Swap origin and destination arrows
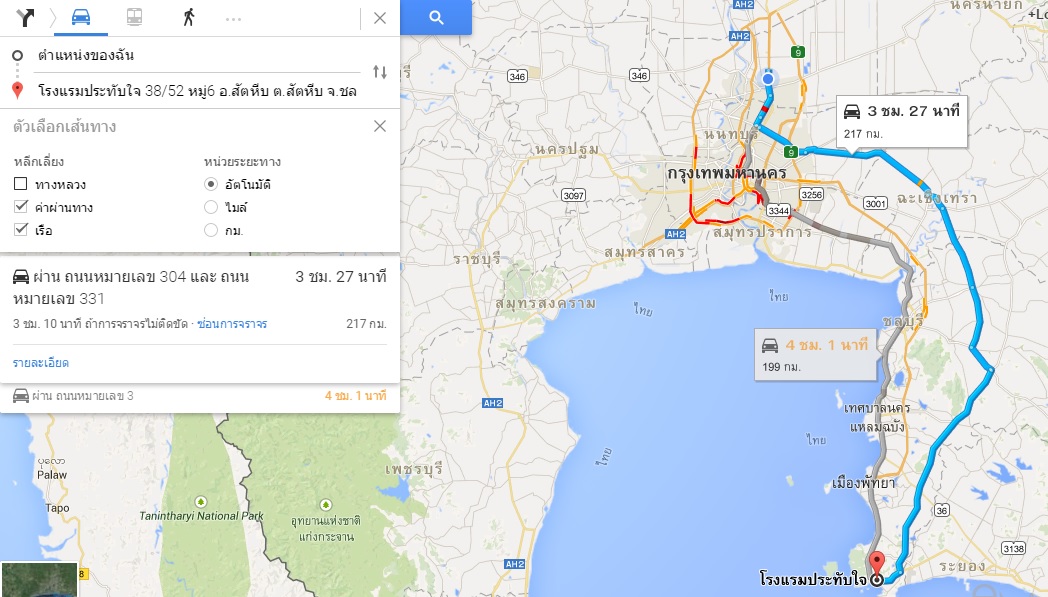The height and width of the screenshot is (597, 1048). tap(380, 72)
